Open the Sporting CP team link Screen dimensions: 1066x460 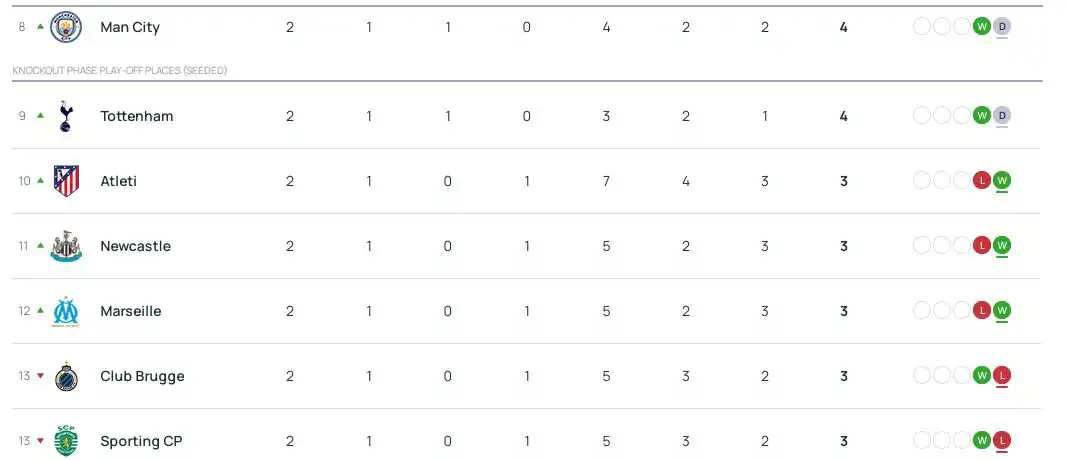(141, 441)
